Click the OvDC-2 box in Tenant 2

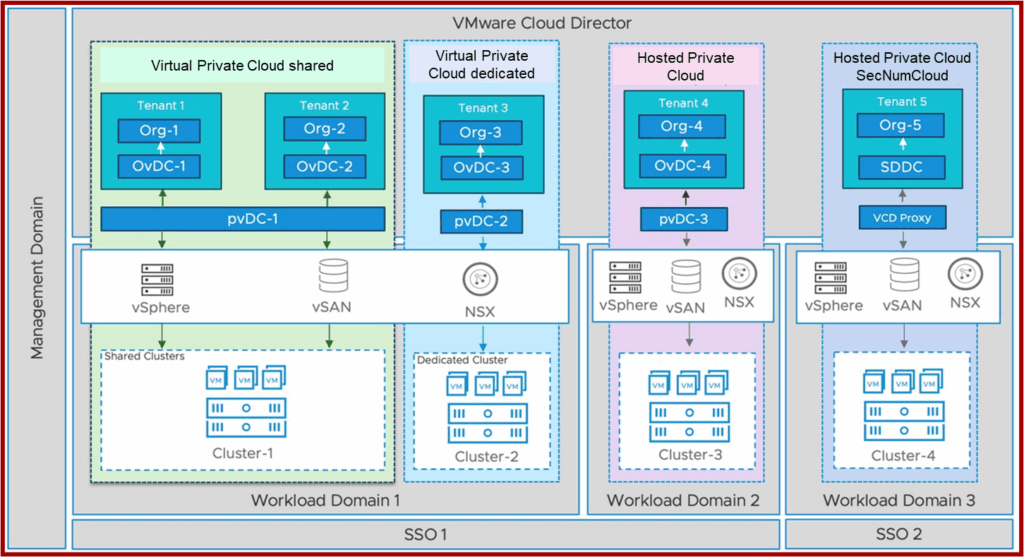[x=325, y=166]
